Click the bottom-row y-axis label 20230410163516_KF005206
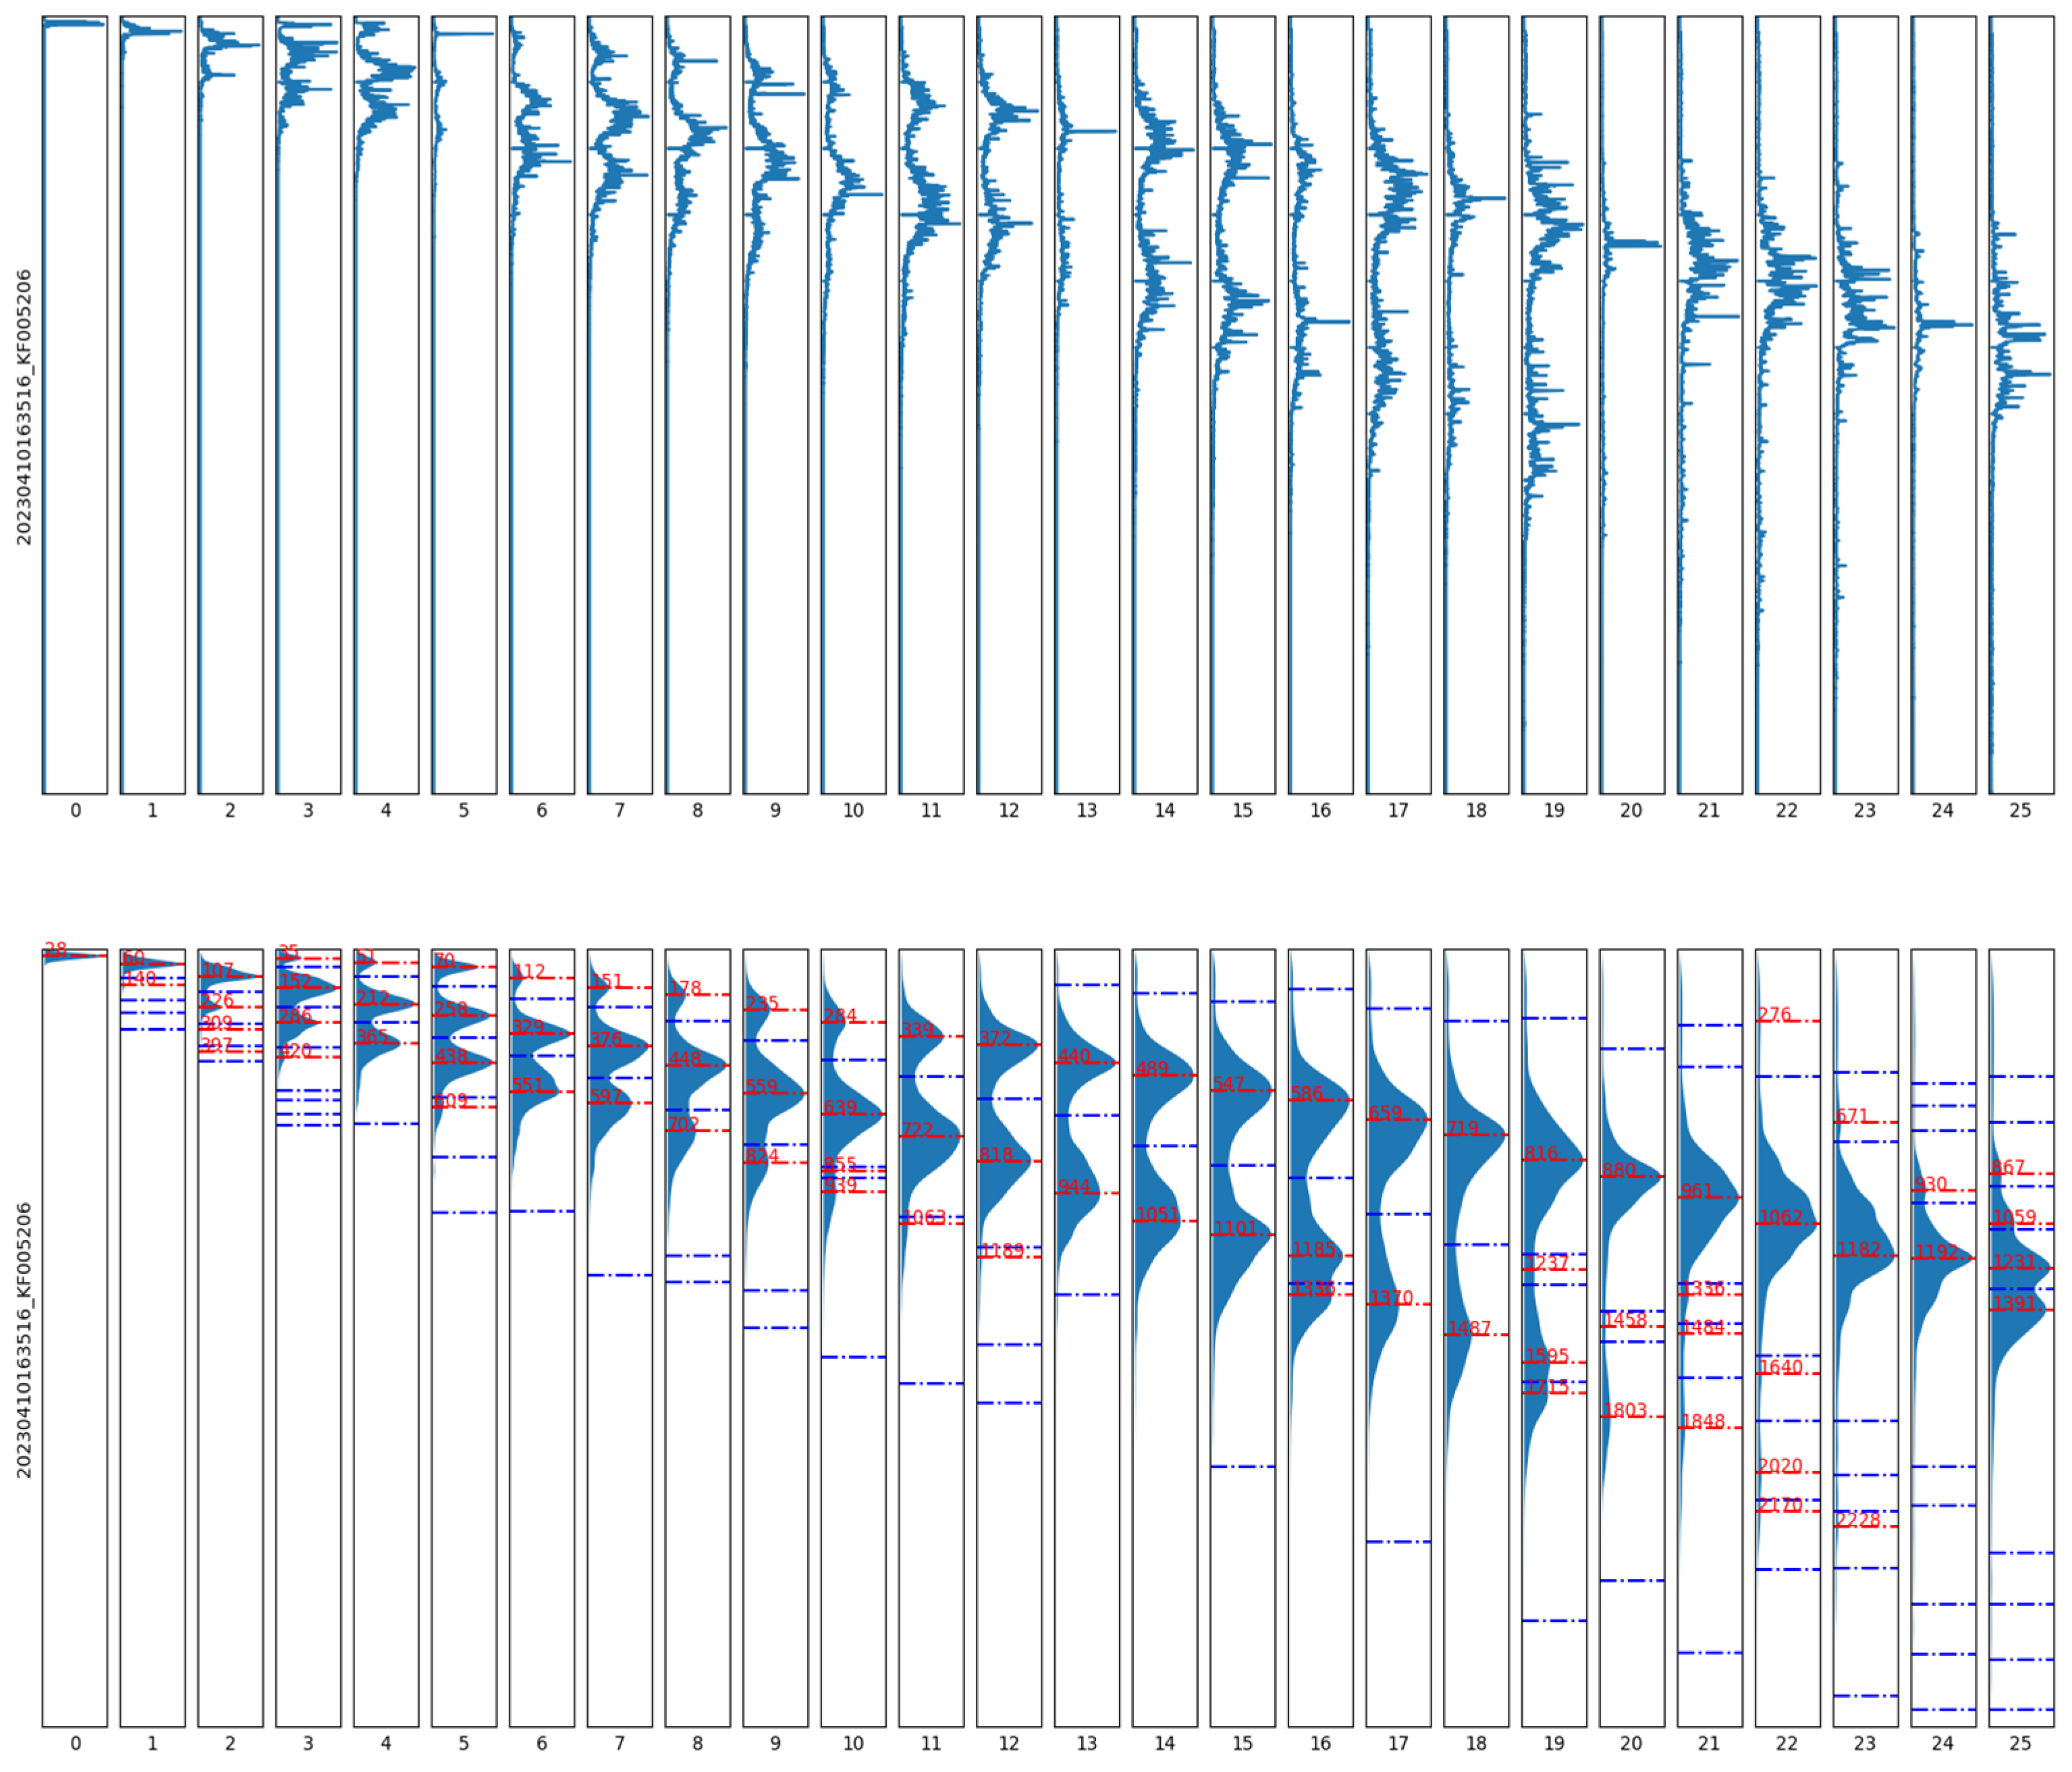 click(24, 1339)
